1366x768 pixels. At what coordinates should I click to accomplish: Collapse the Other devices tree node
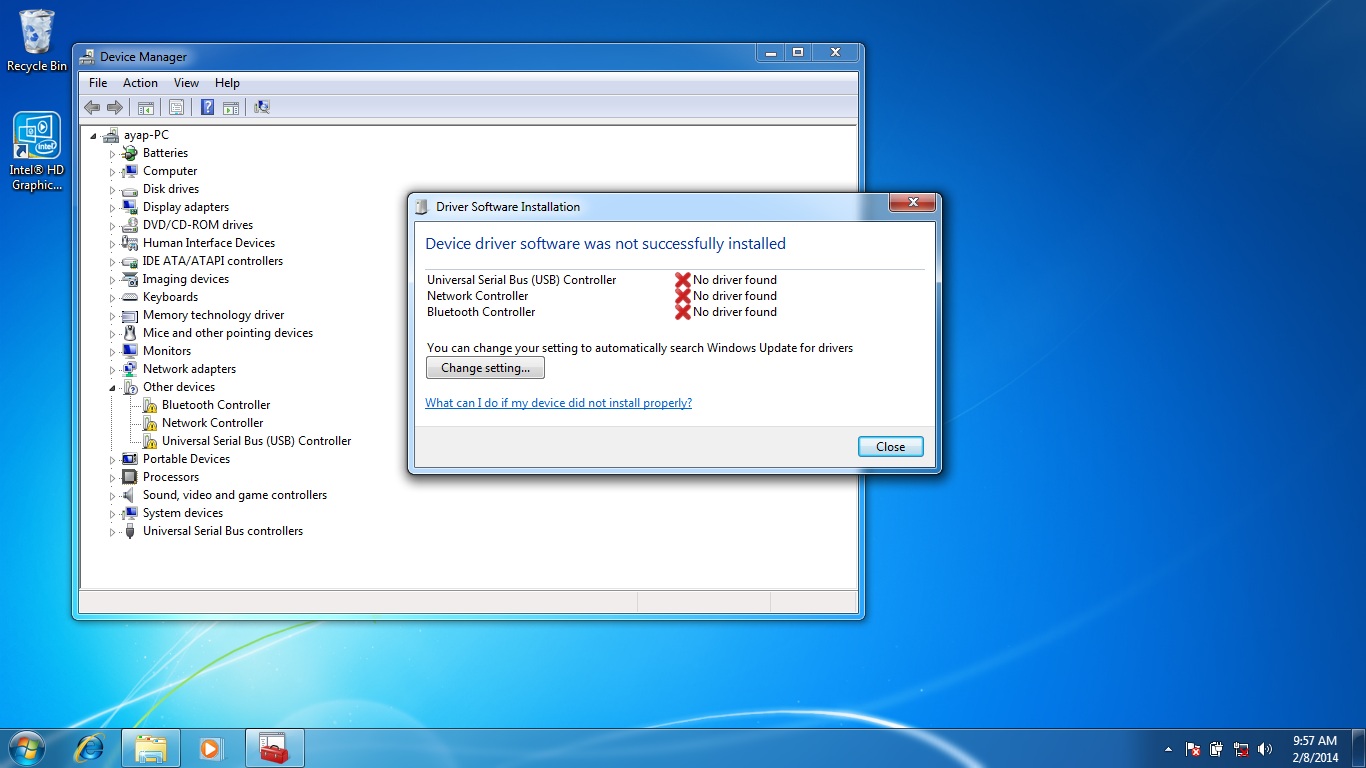[113, 387]
